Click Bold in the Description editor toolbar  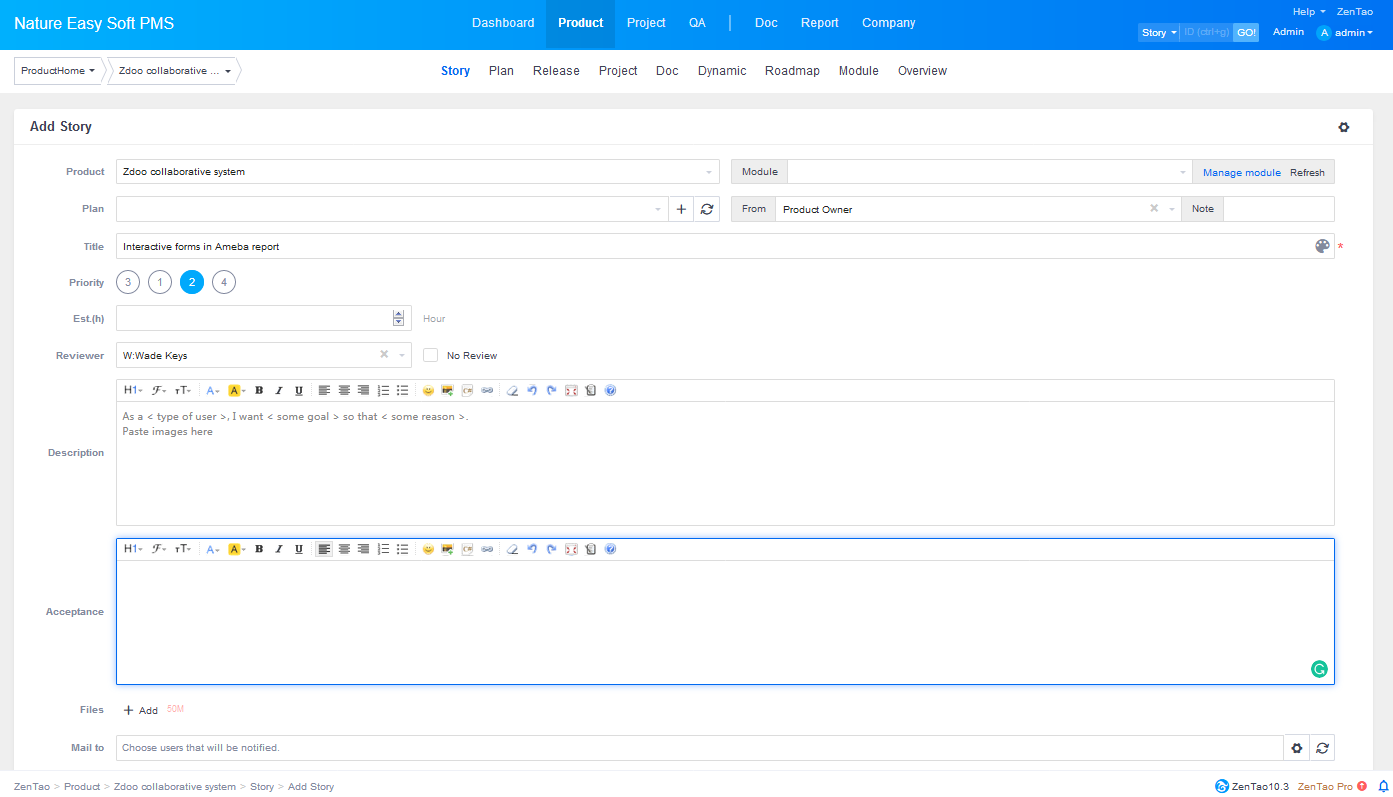[x=259, y=390]
